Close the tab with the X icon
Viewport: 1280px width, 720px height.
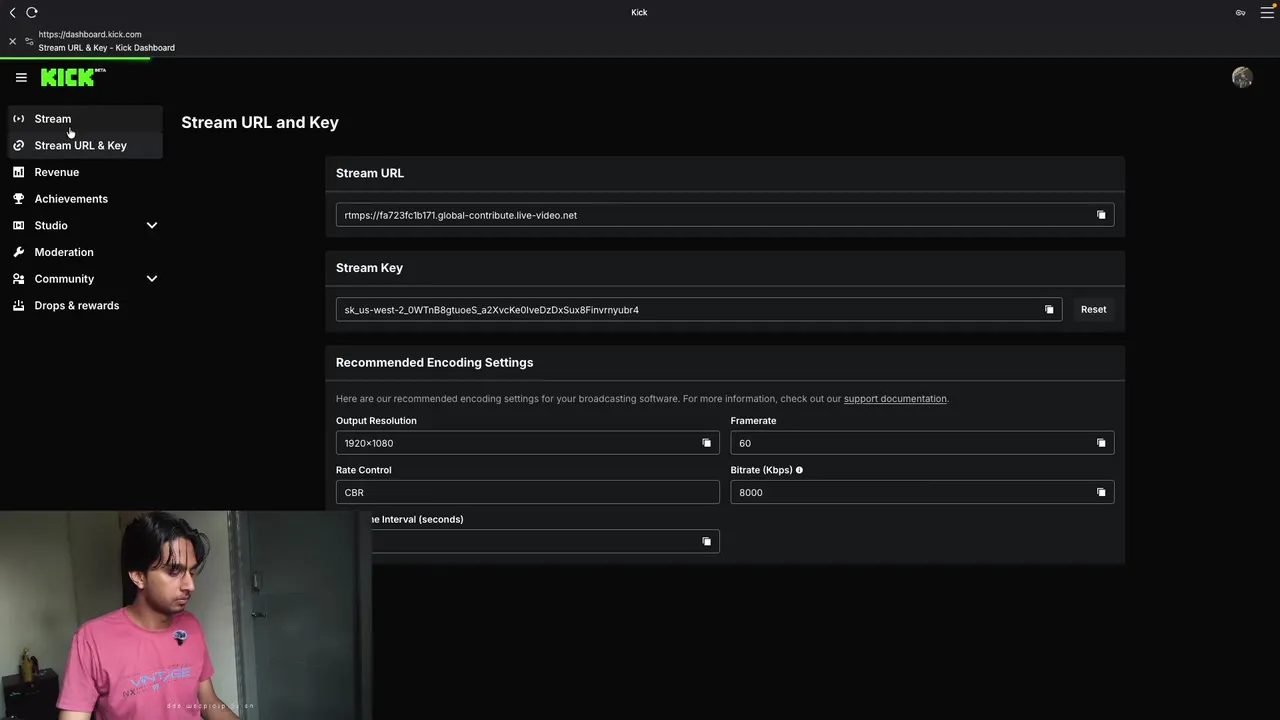(12, 41)
